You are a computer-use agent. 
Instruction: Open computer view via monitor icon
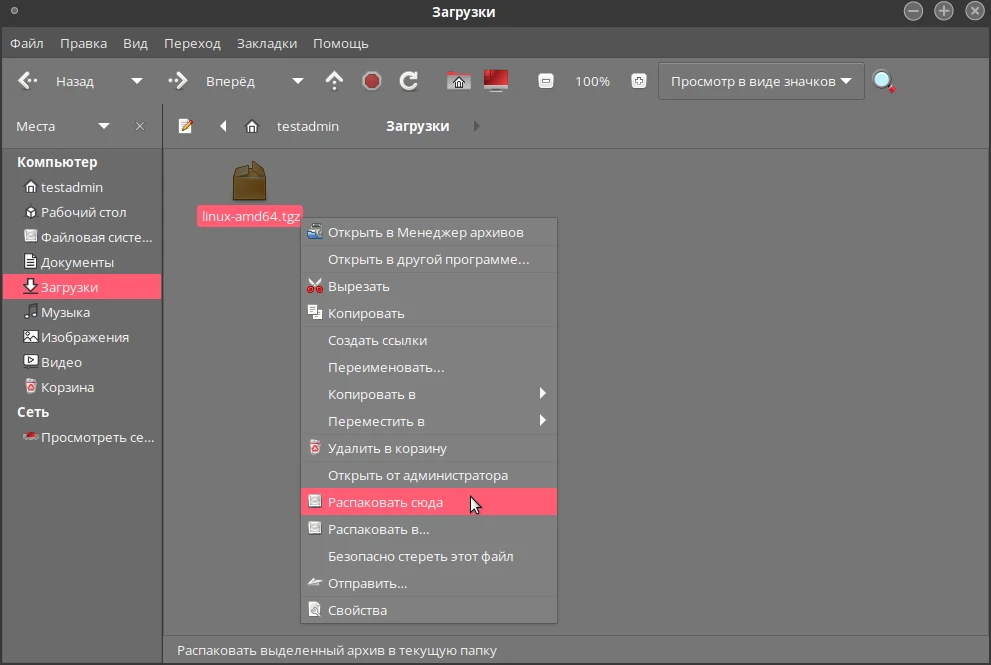click(x=496, y=81)
